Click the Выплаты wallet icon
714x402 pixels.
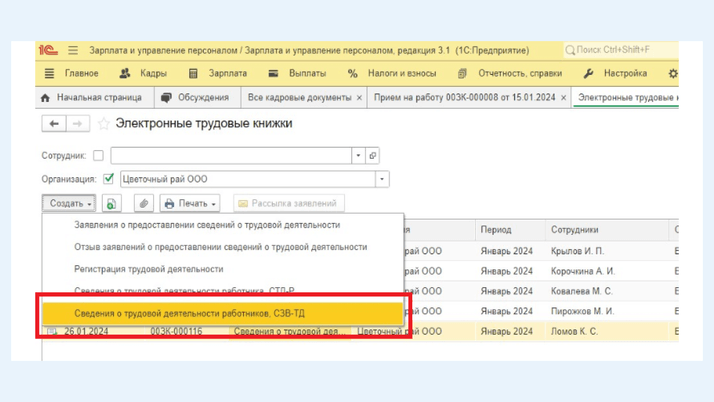coord(273,73)
